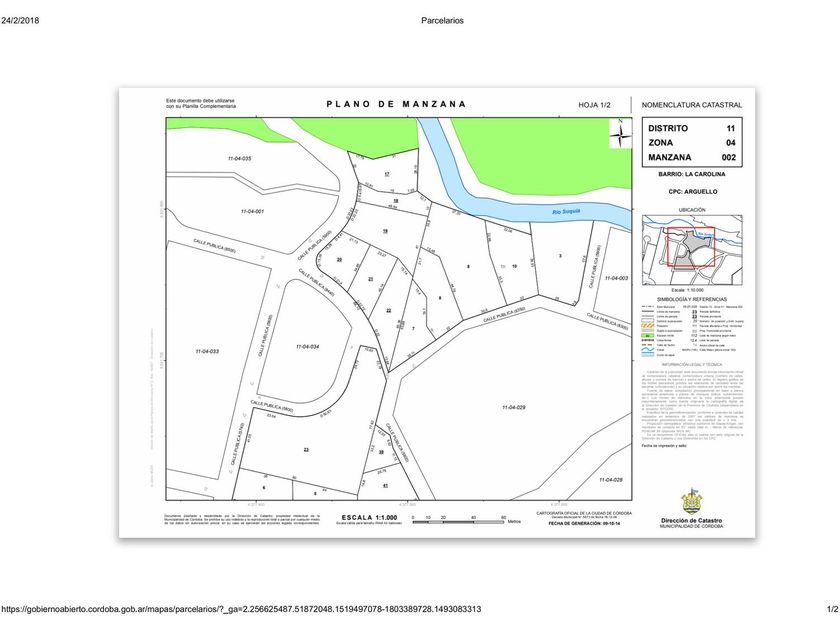840x630 pixels.
Task: Click parcel number 39 on the map
Action: click(x=381, y=452)
